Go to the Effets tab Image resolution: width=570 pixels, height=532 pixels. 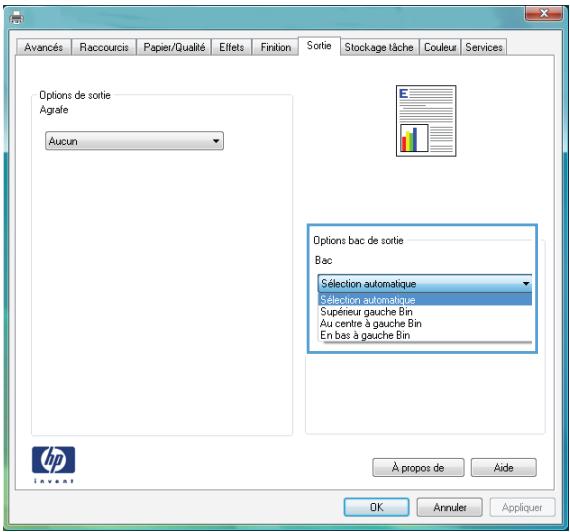(232, 47)
